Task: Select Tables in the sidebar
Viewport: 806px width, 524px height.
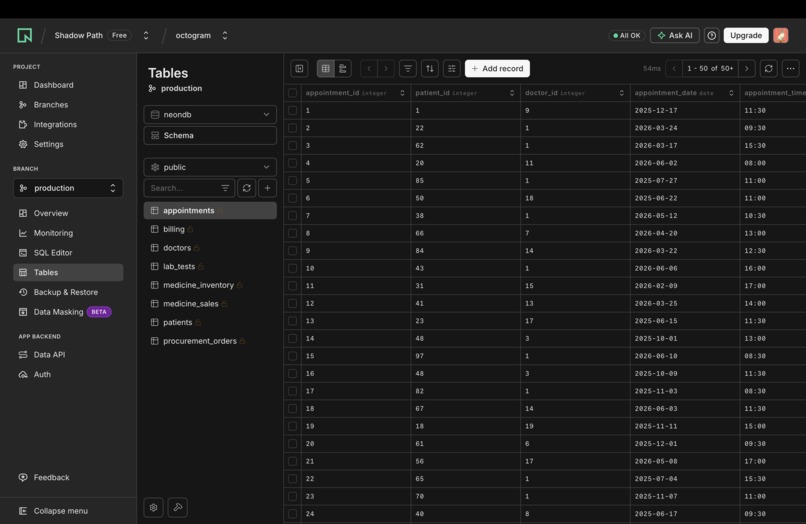Action: click(x=68, y=273)
